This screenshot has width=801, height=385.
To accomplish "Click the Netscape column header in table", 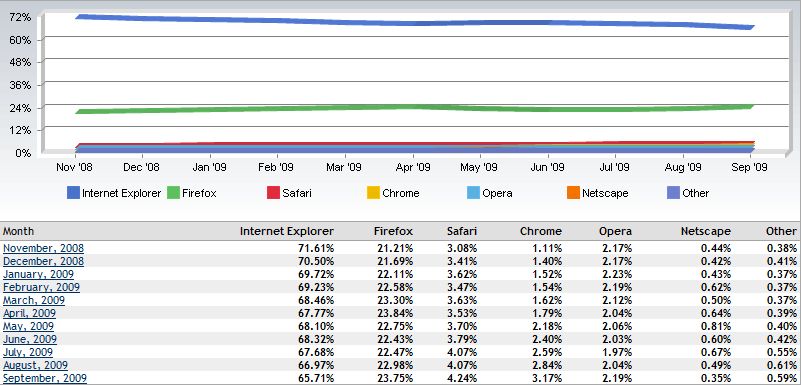I will coord(706,231).
